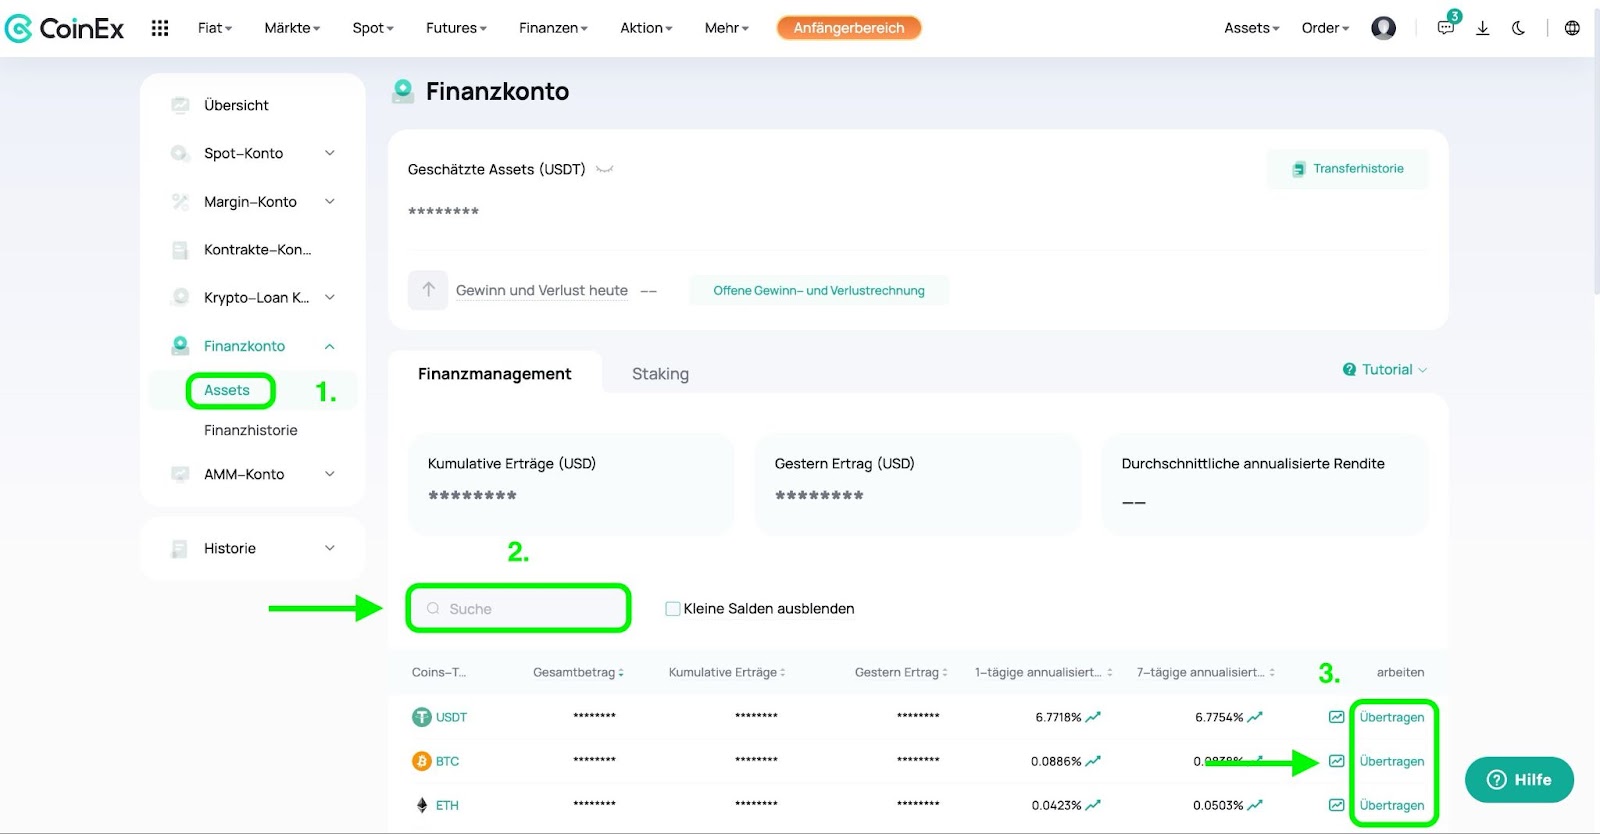Click BTC 1-day yield trend icon
The image size is (1600, 834).
point(1094,761)
